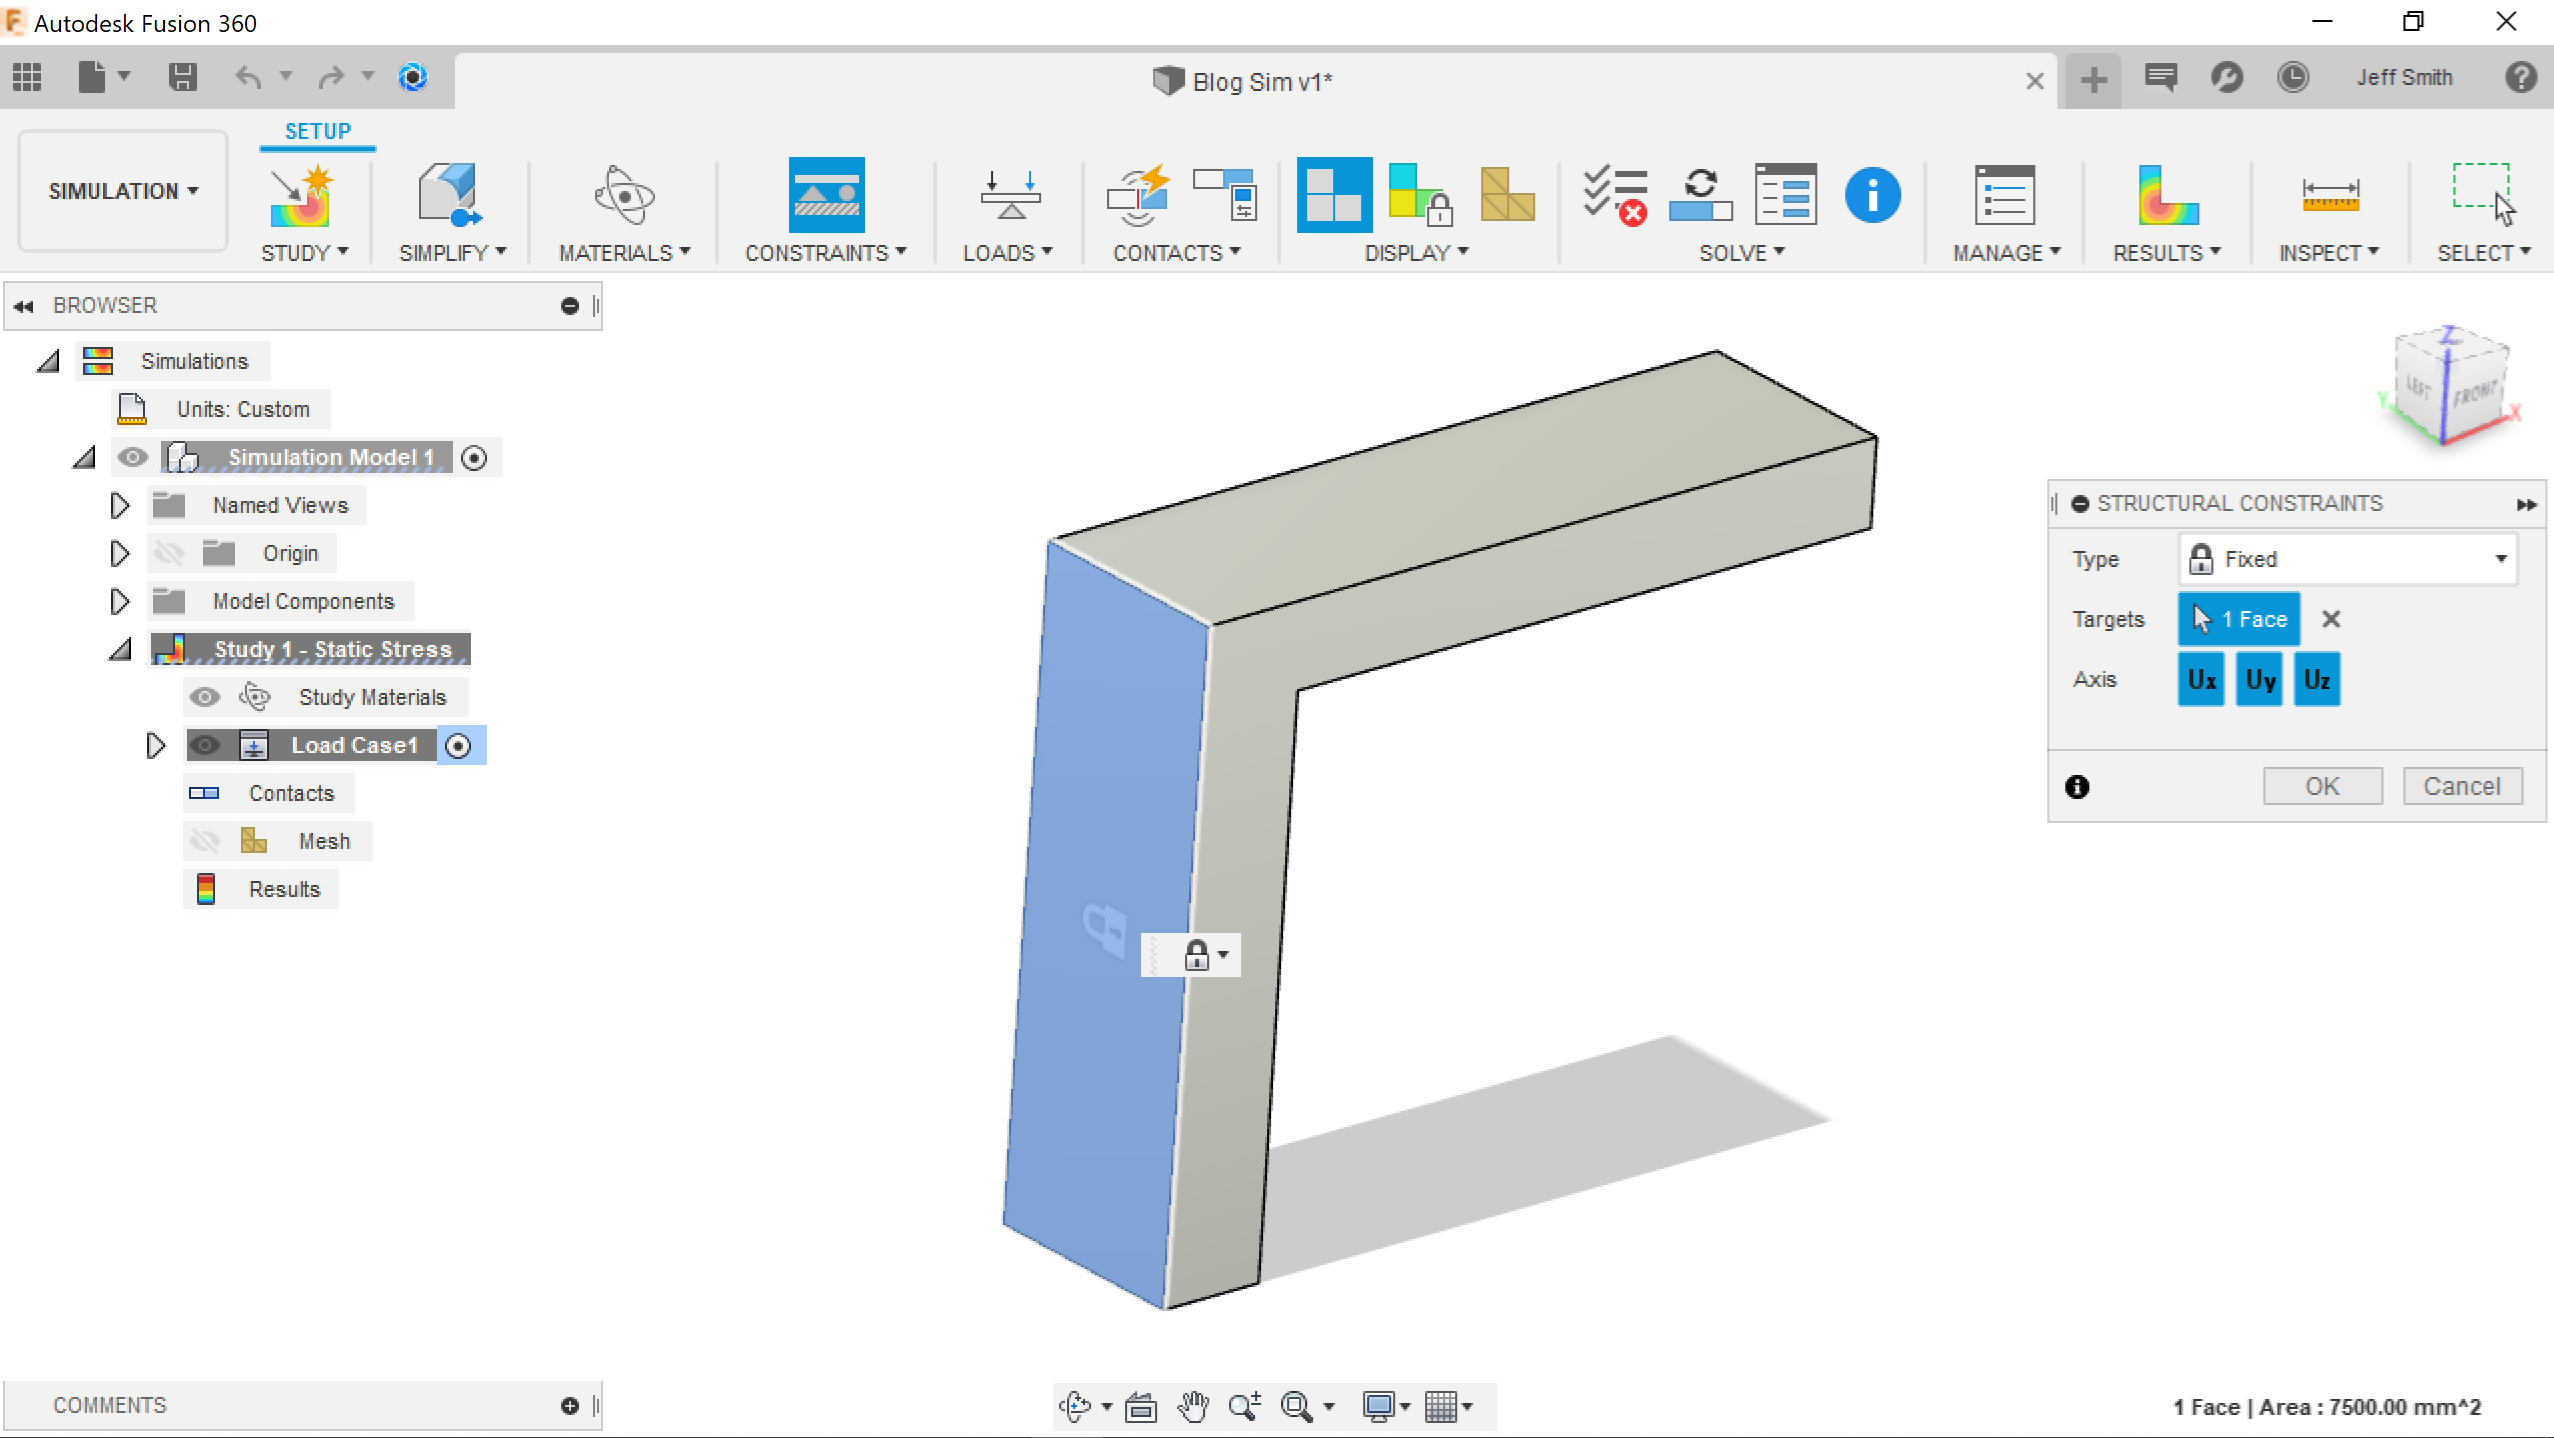This screenshot has width=2554, height=1438.
Task: Click the Study Materials toolbar icon
Action: coord(624,194)
